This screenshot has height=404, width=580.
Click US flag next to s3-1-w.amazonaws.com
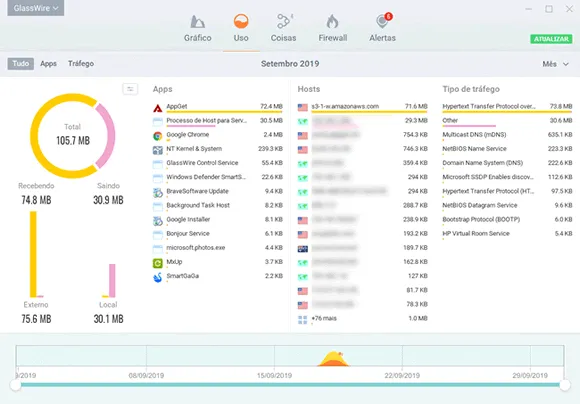tap(303, 108)
